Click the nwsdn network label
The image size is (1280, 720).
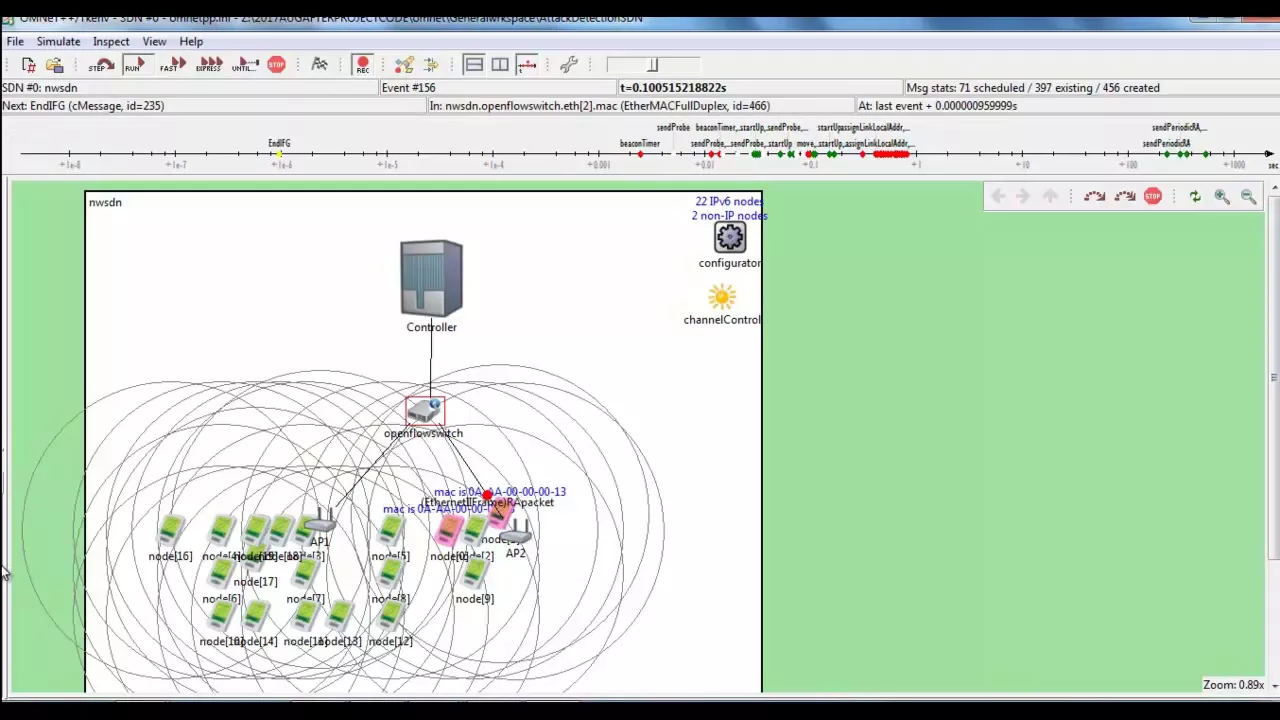(x=105, y=203)
